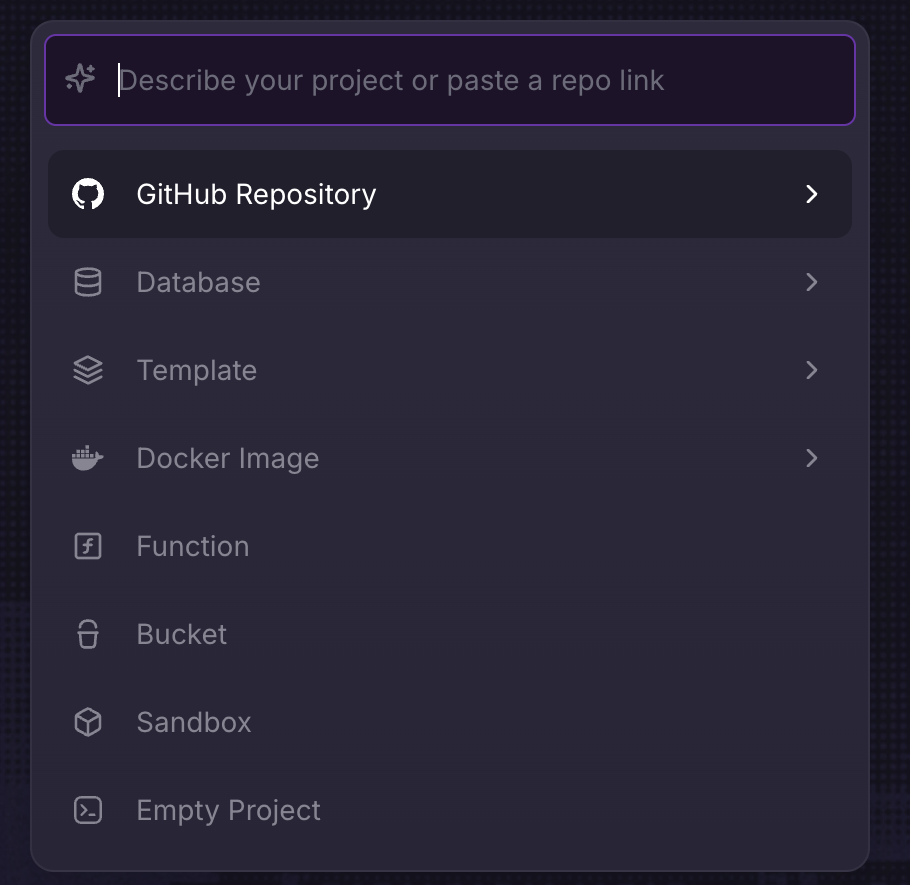Choose the Database menu entry
910x885 pixels.
pos(450,282)
